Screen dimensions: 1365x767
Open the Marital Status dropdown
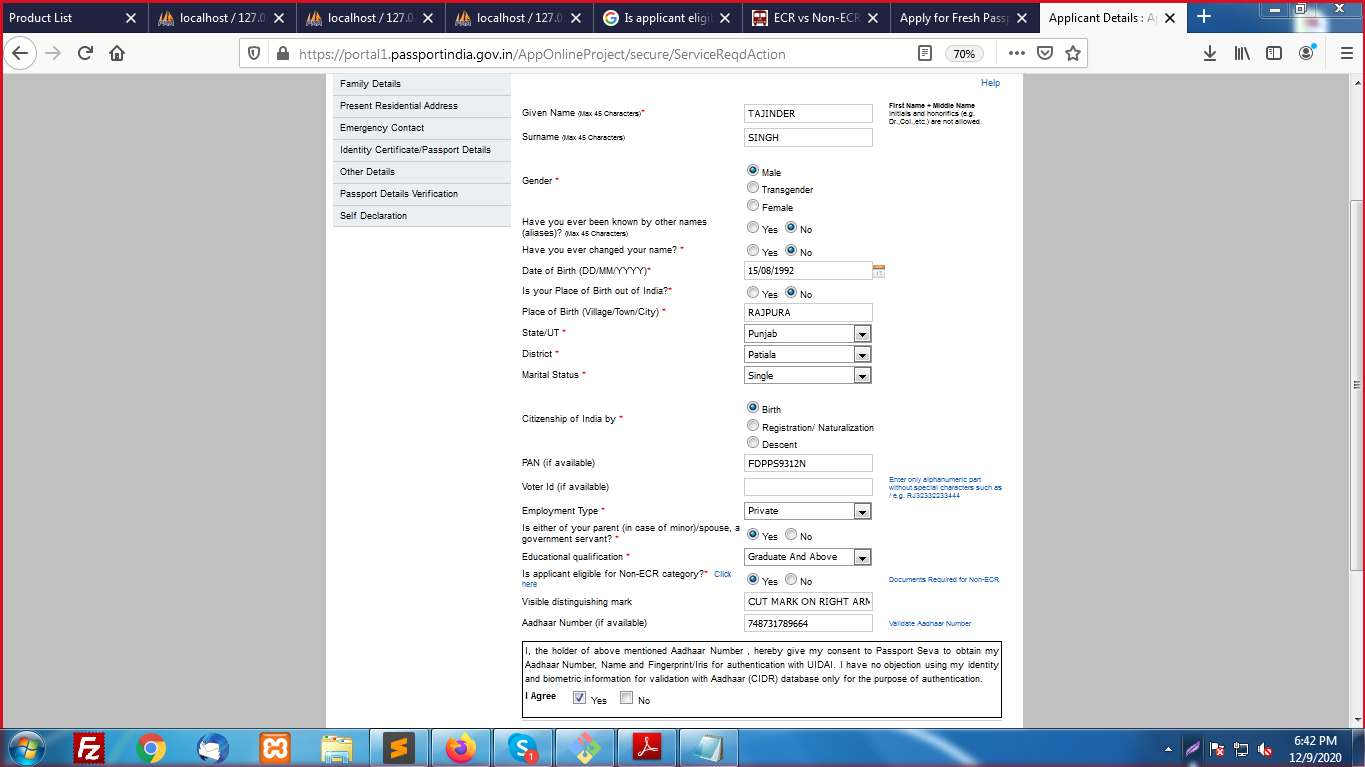tap(862, 376)
